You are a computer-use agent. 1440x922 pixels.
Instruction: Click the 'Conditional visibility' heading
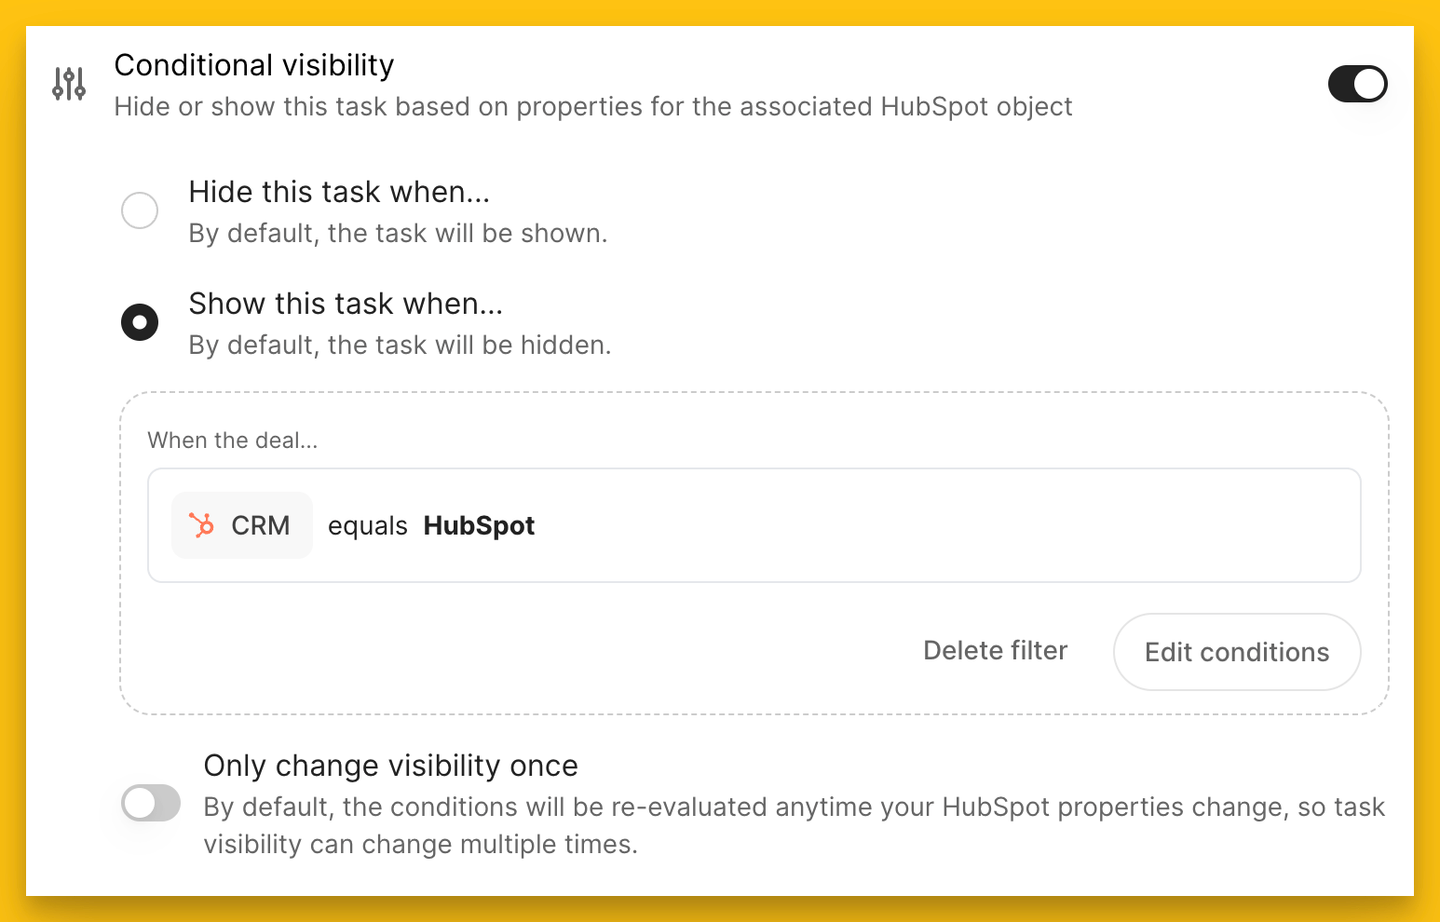coord(254,65)
